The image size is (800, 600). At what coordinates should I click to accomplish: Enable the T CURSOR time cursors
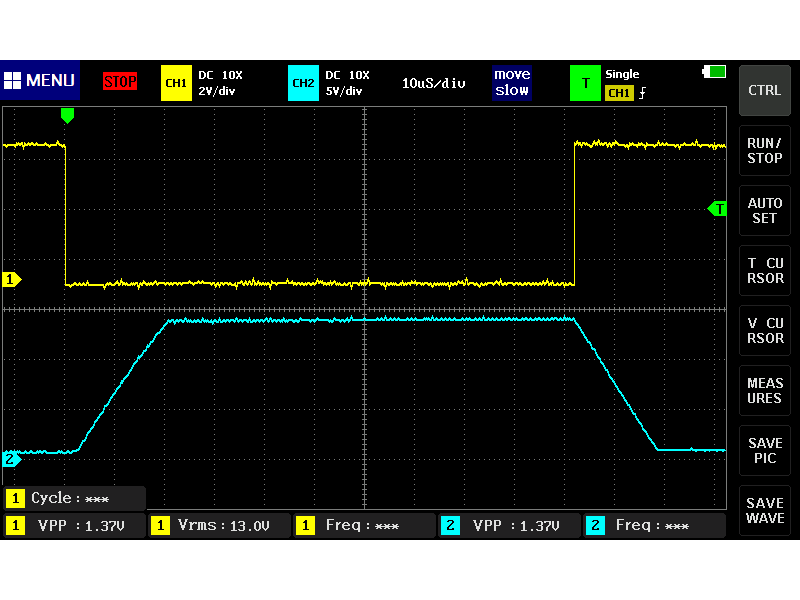click(765, 271)
